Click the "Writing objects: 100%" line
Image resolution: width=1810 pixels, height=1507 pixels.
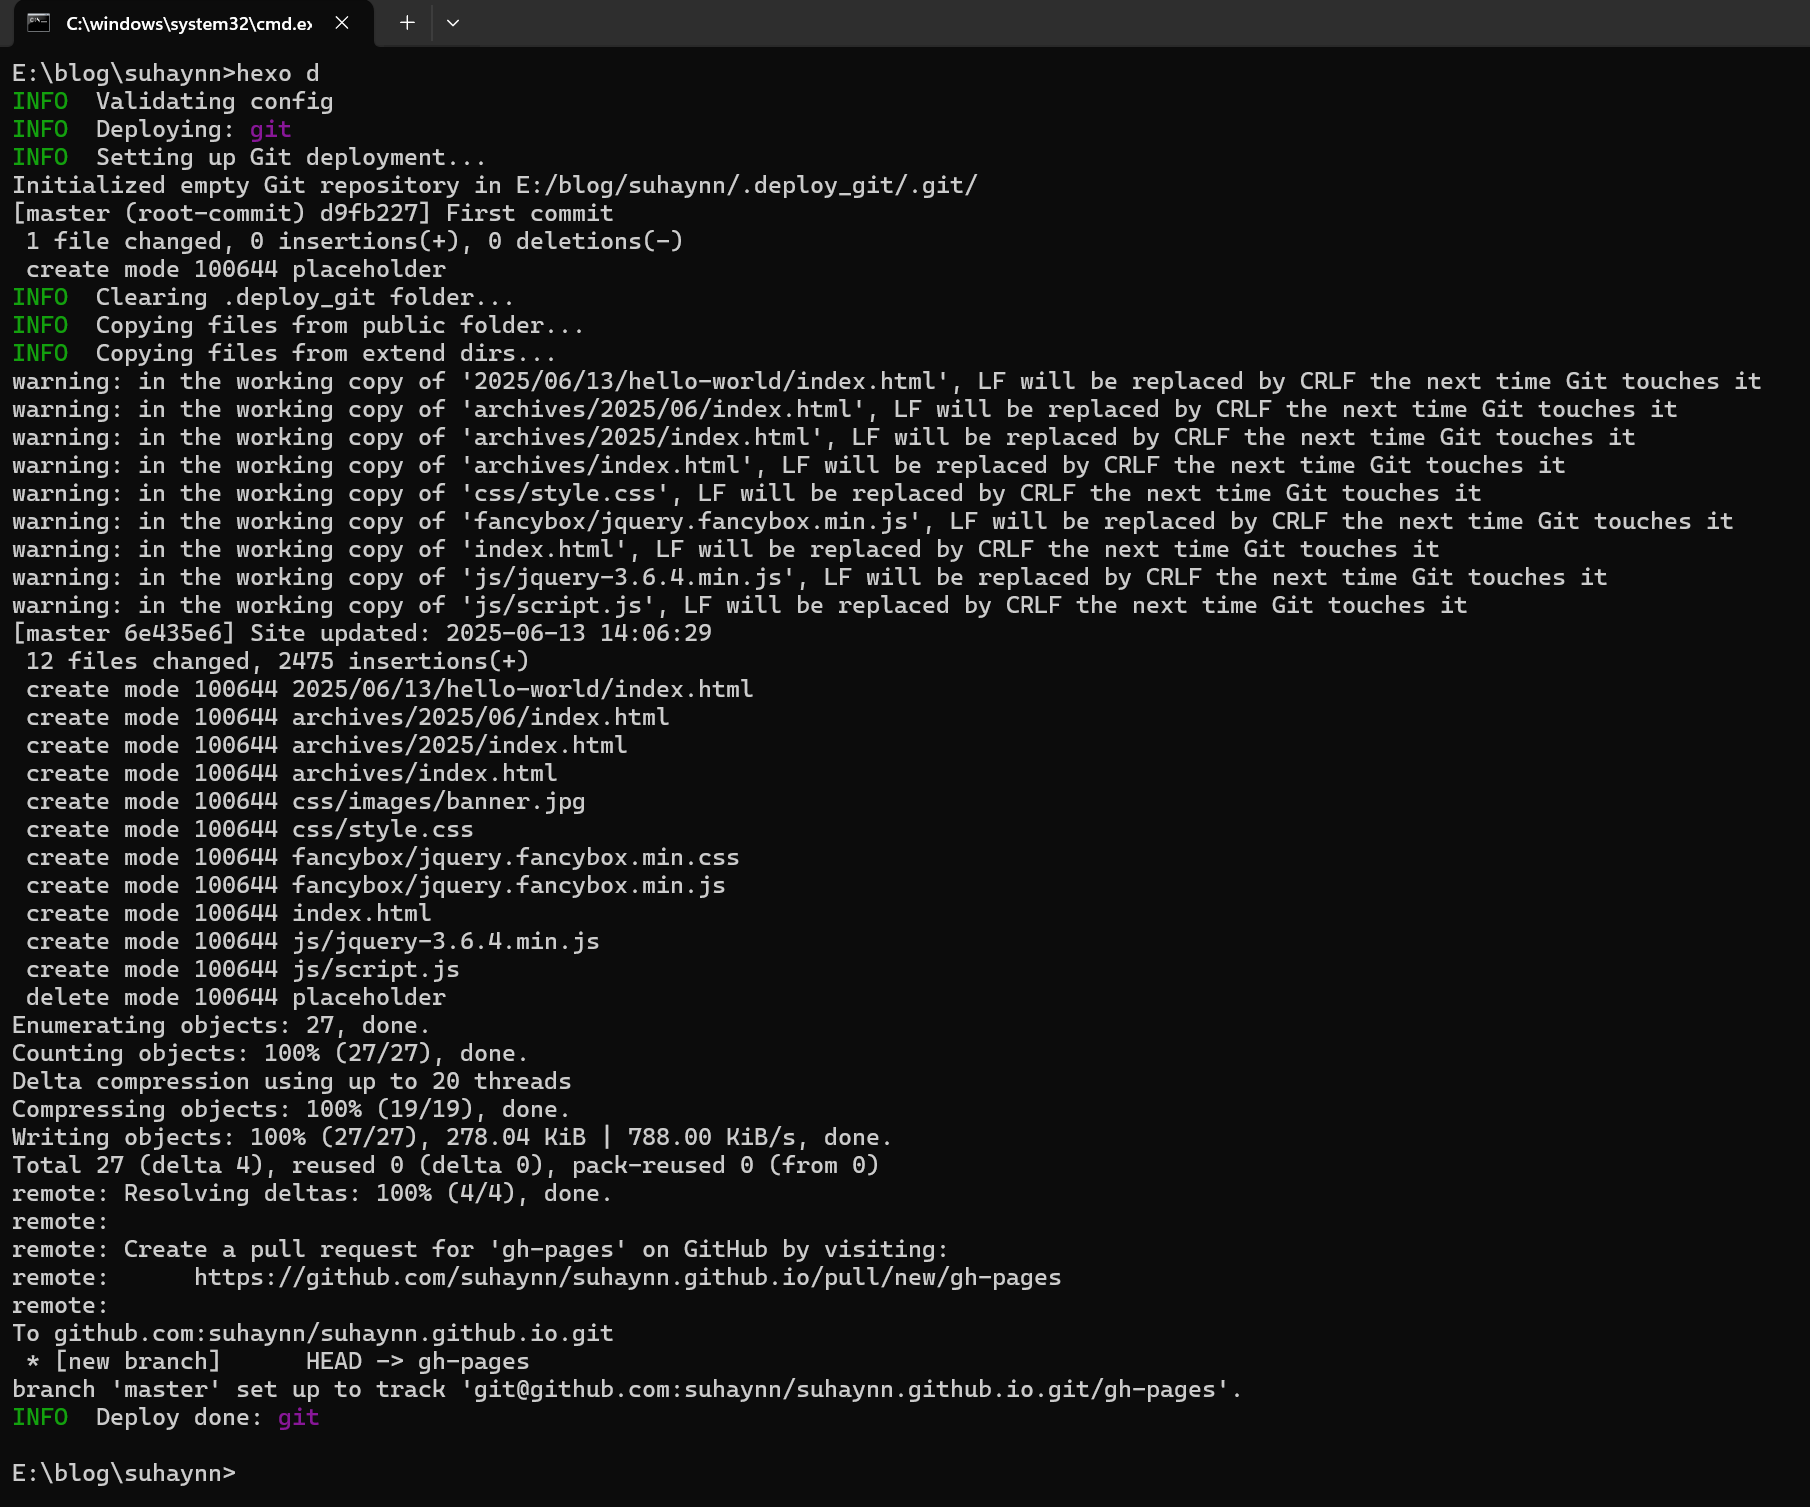[x=450, y=1137]
